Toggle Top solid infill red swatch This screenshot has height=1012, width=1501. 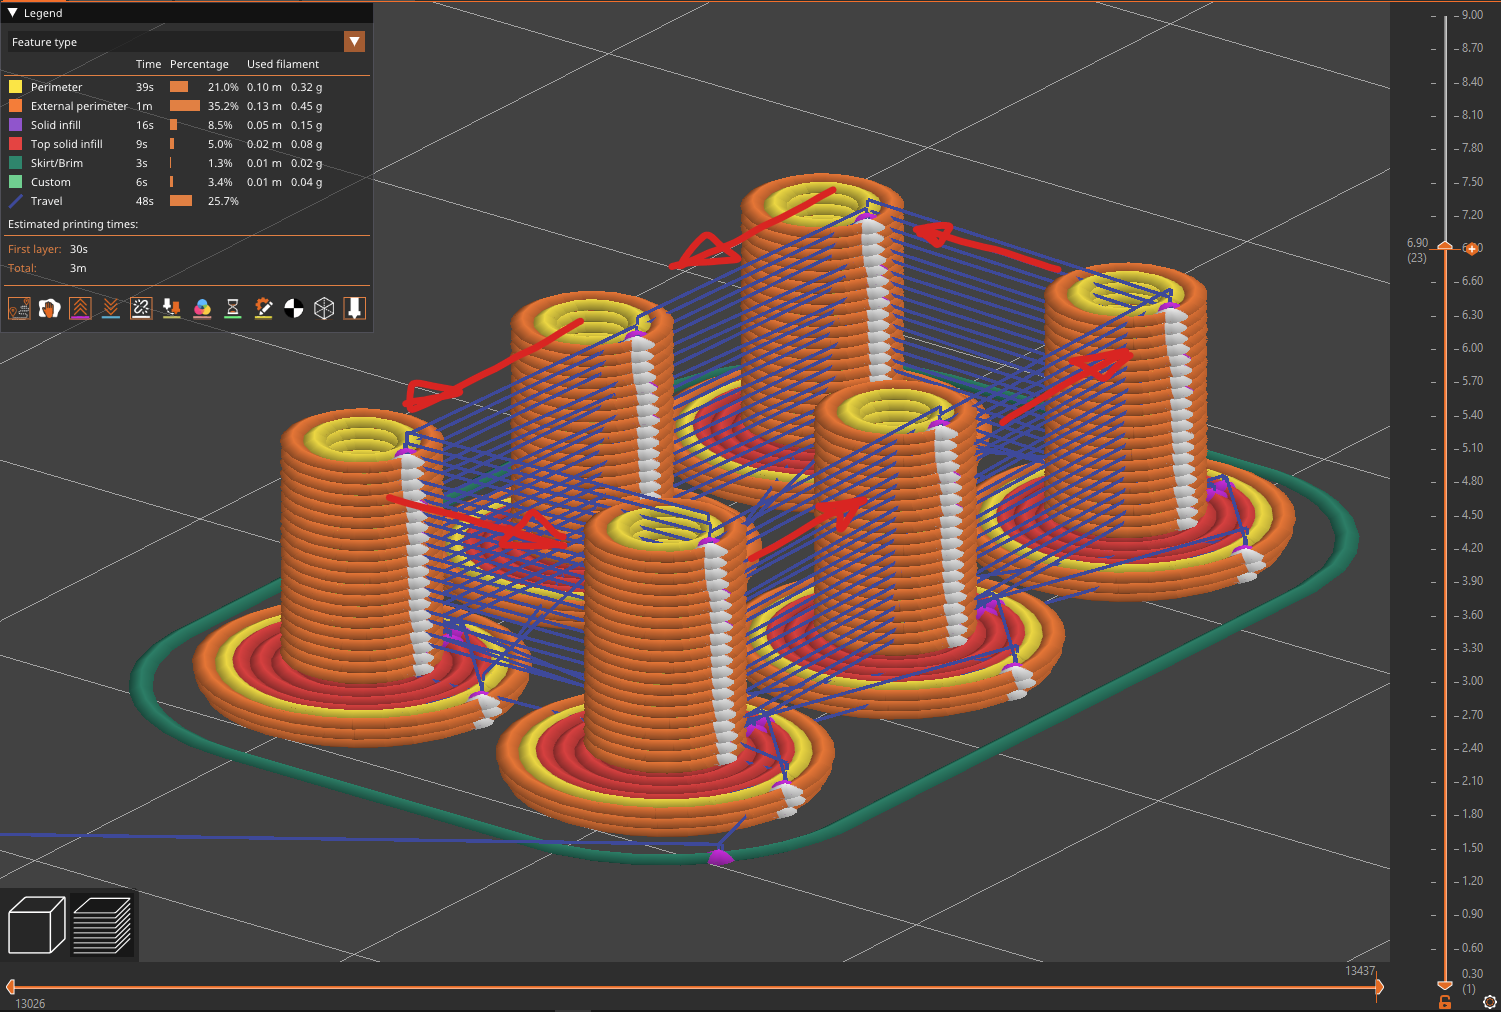tap(15, 144)
